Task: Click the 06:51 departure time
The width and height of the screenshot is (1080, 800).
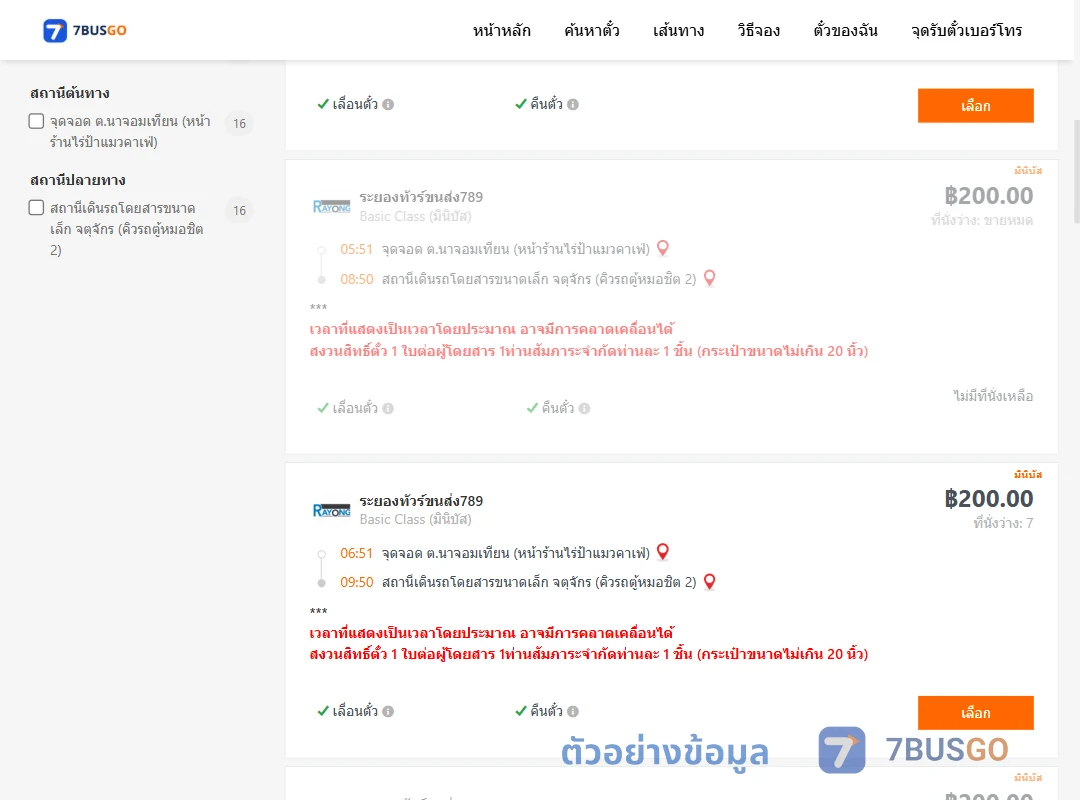Action: [x=356, y=553]
